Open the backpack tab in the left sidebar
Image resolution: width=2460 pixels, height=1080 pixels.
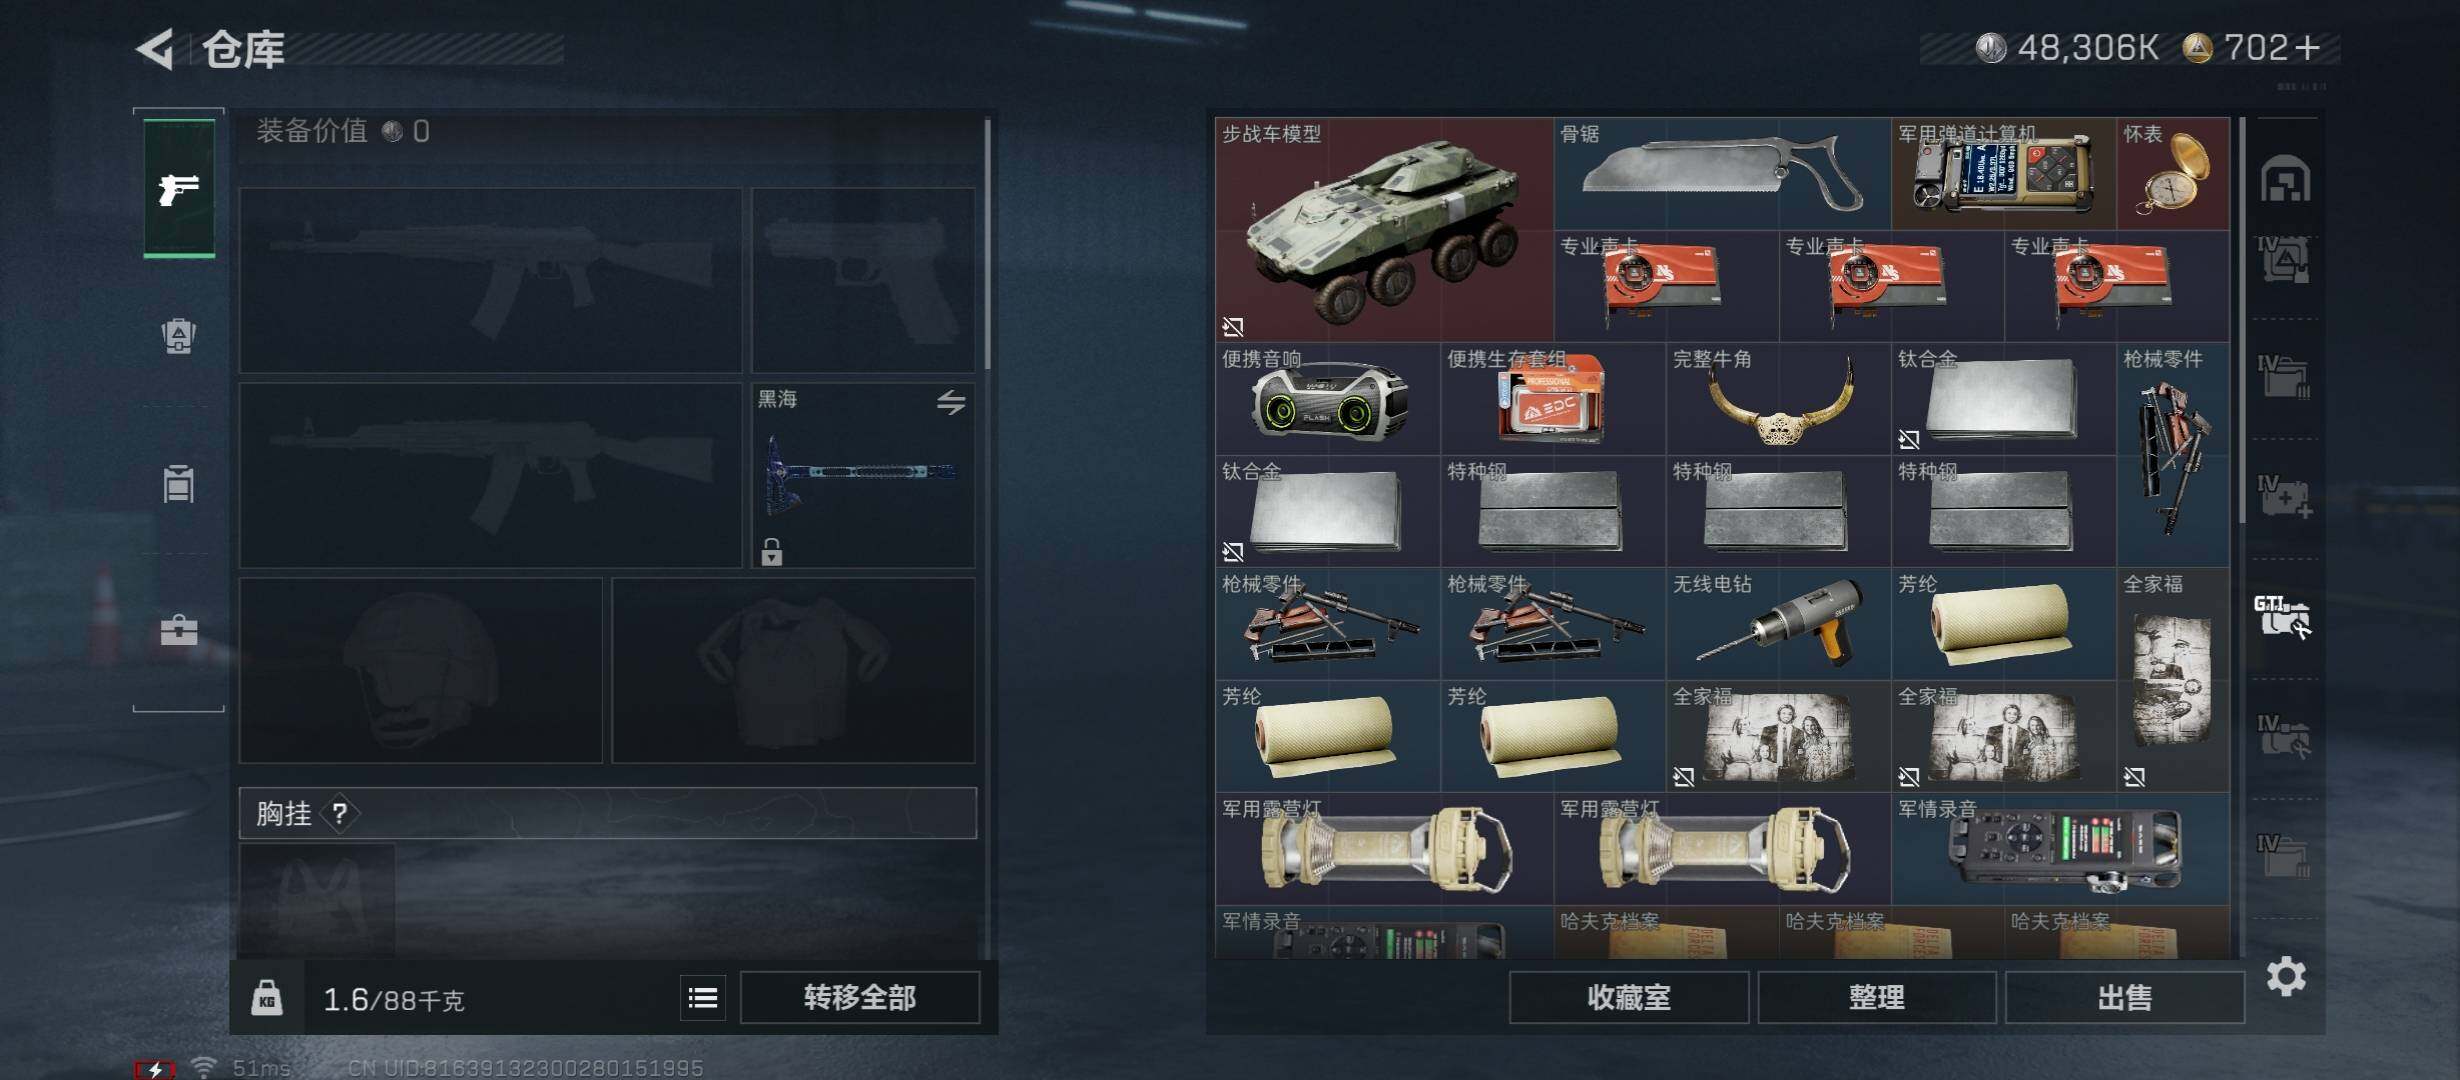pos(179,335)
